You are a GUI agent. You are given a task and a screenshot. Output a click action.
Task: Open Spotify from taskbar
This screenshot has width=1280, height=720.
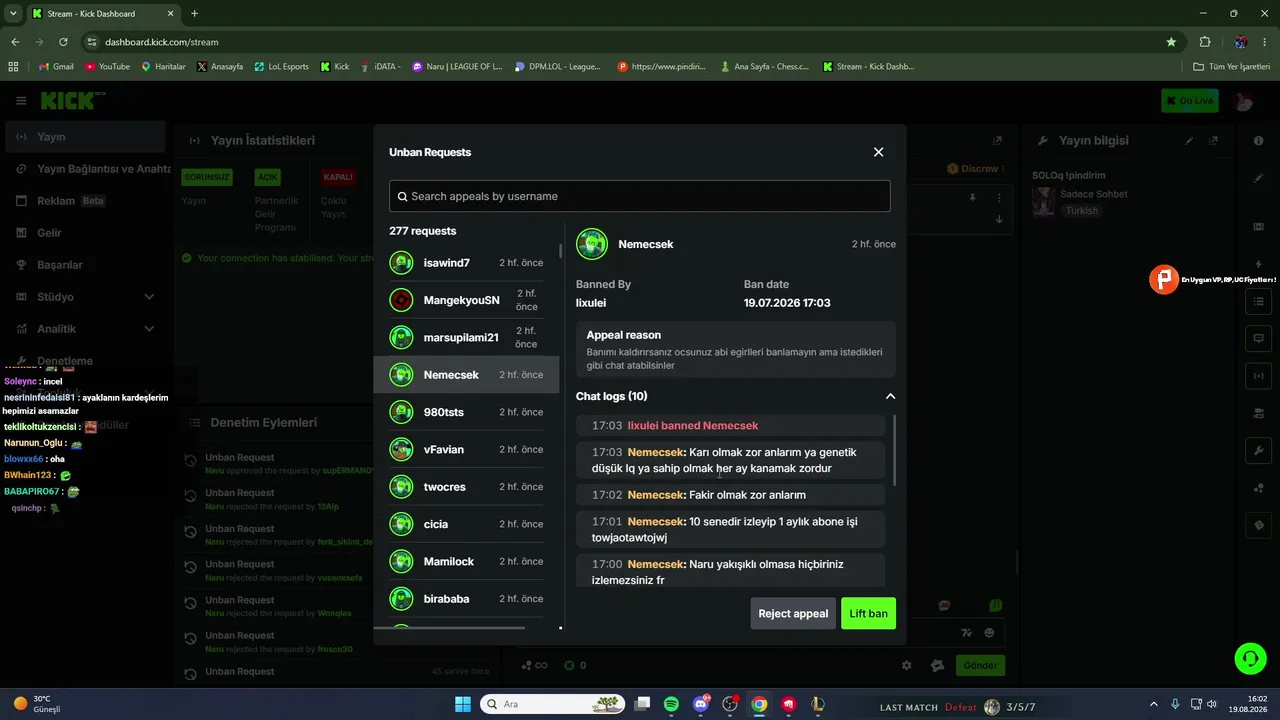(671, 705)
